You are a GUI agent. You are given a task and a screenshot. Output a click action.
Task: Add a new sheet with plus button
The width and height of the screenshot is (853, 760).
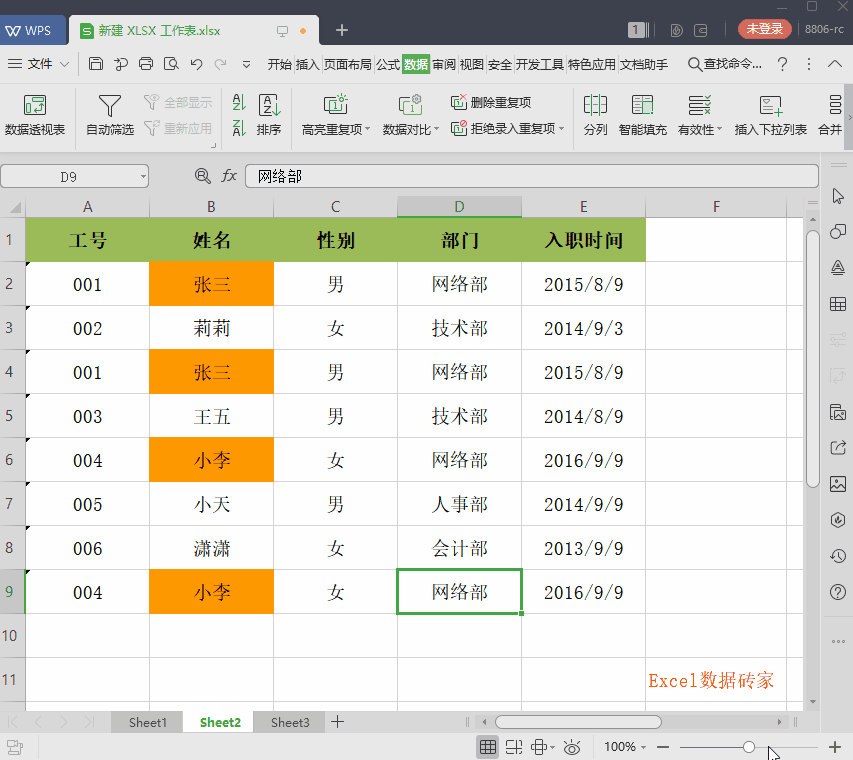[x=337, y=722]
